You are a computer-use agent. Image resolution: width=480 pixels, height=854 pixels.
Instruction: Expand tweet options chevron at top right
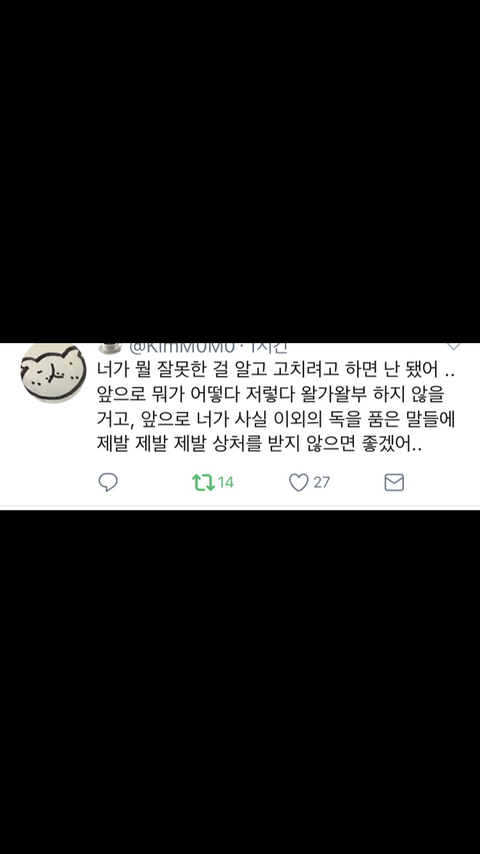click(453, 346)
